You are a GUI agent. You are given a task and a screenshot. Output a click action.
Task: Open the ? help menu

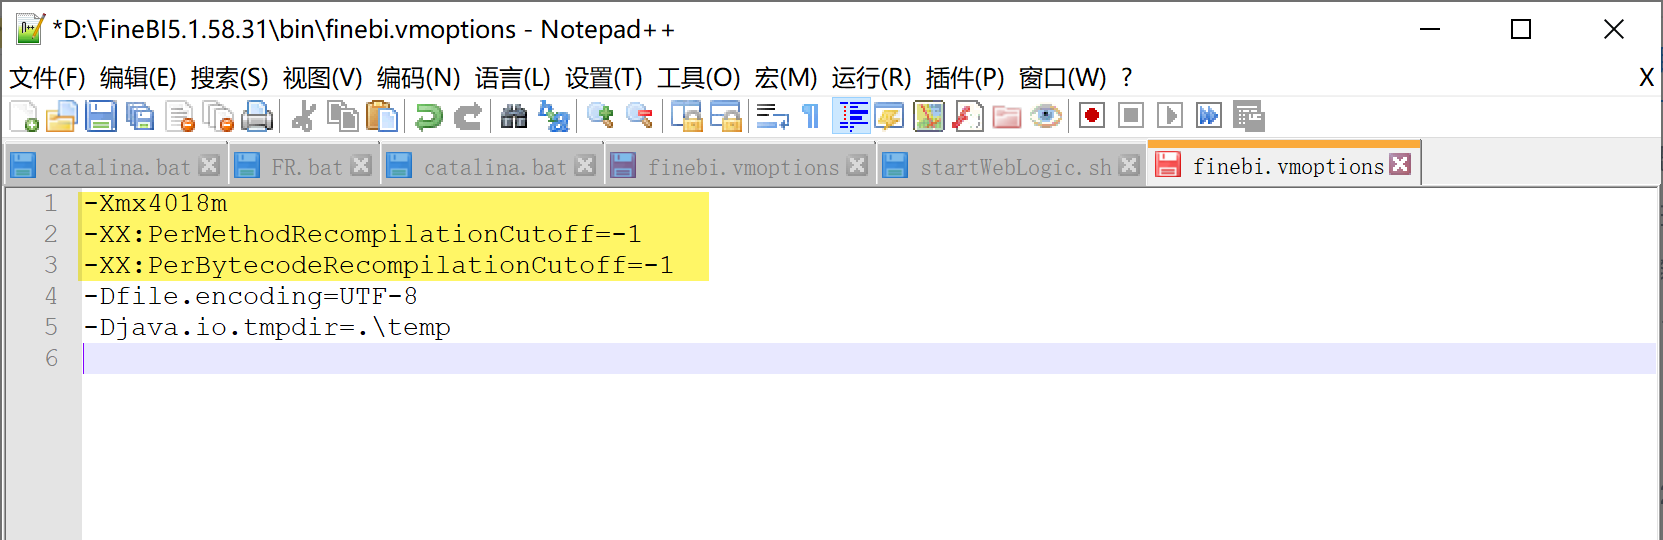pos(1127,78)
